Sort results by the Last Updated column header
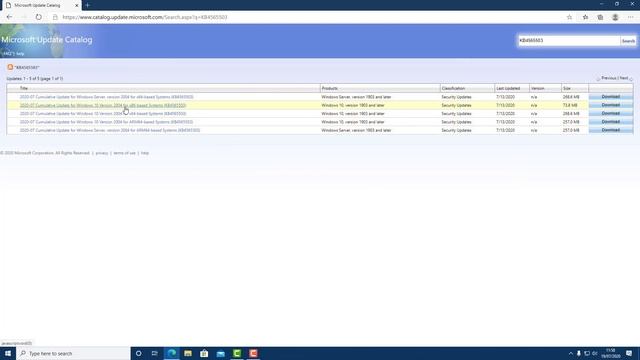Viewport: 640px width, 360px height. coord(508,88)
